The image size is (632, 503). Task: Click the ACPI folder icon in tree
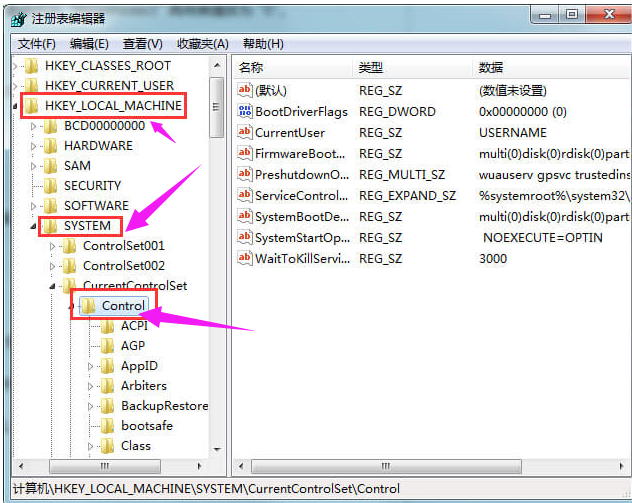click(x=107, y=326)
